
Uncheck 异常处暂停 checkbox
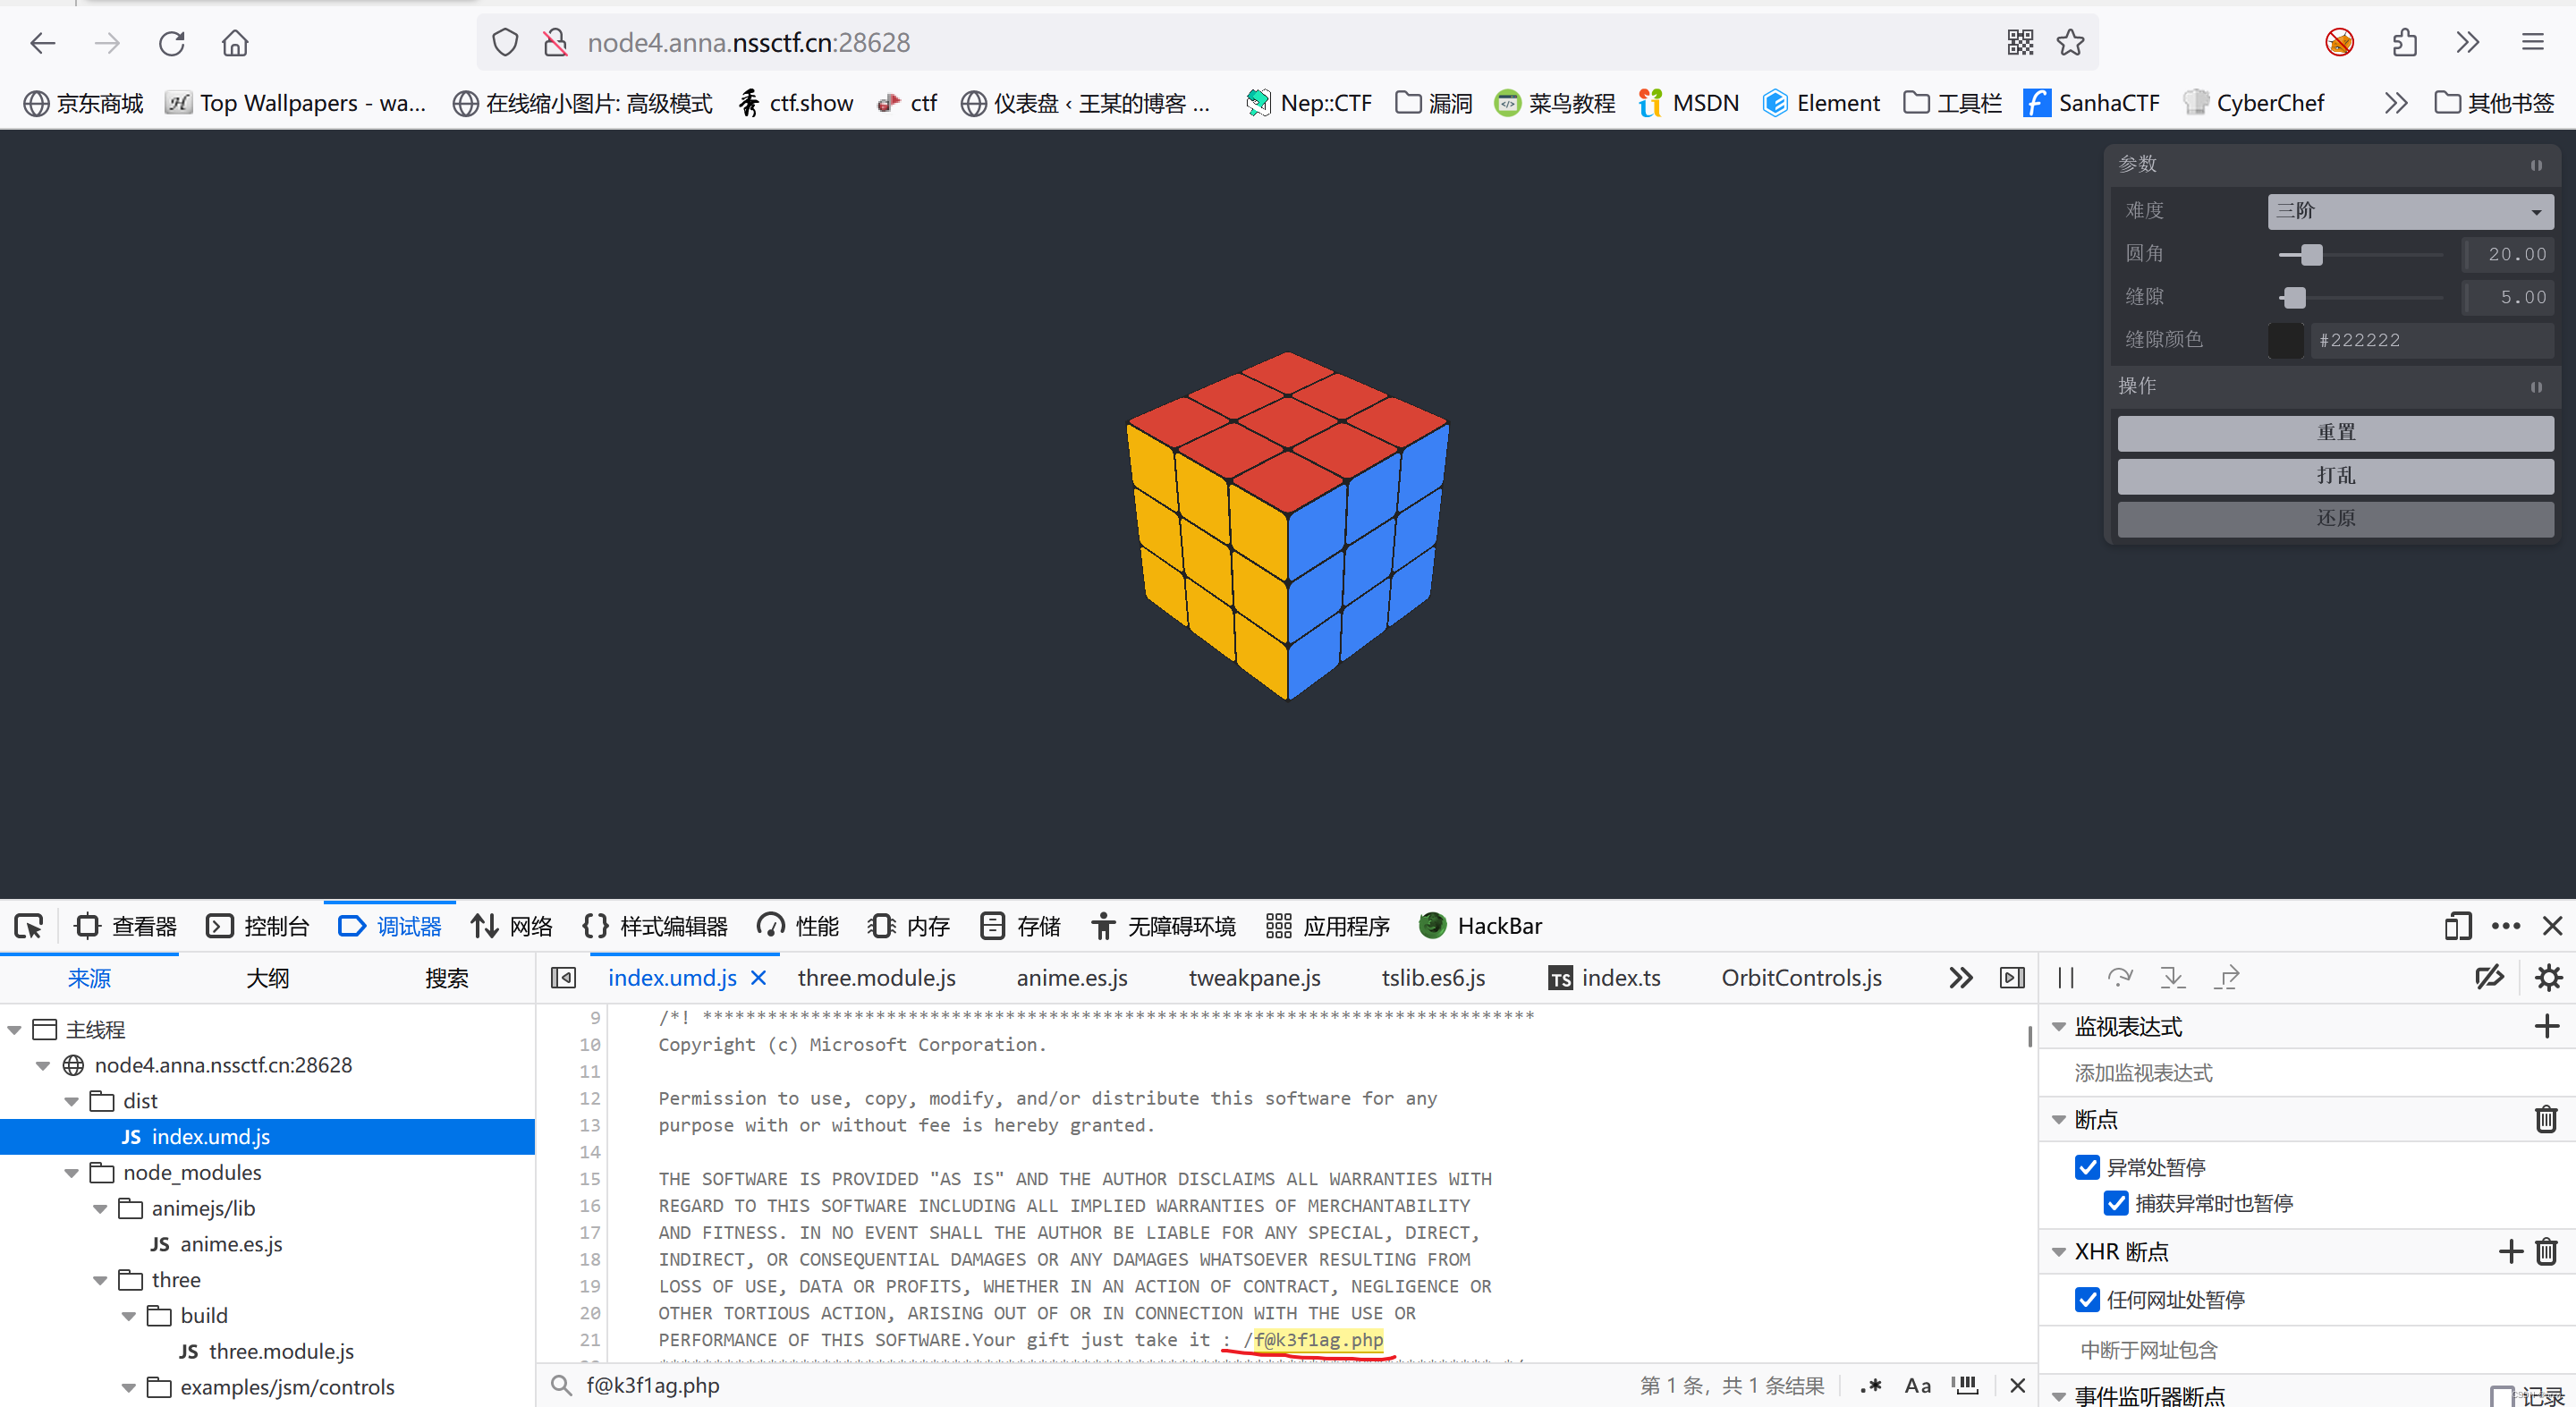[2087, 1167]
